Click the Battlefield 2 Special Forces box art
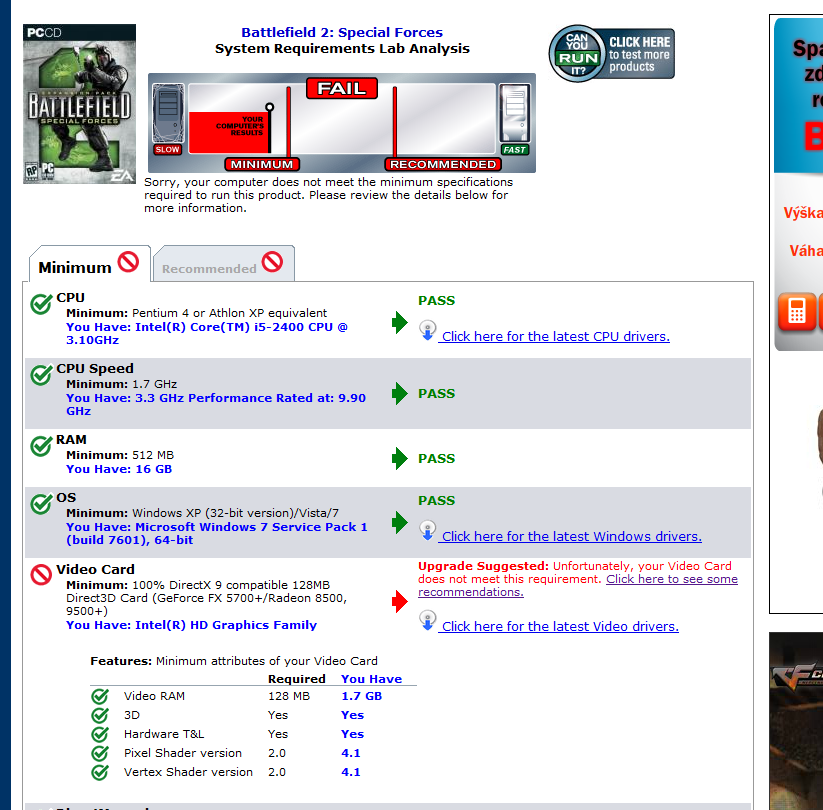This screenshot has height=810, width=823. (79, 103)
